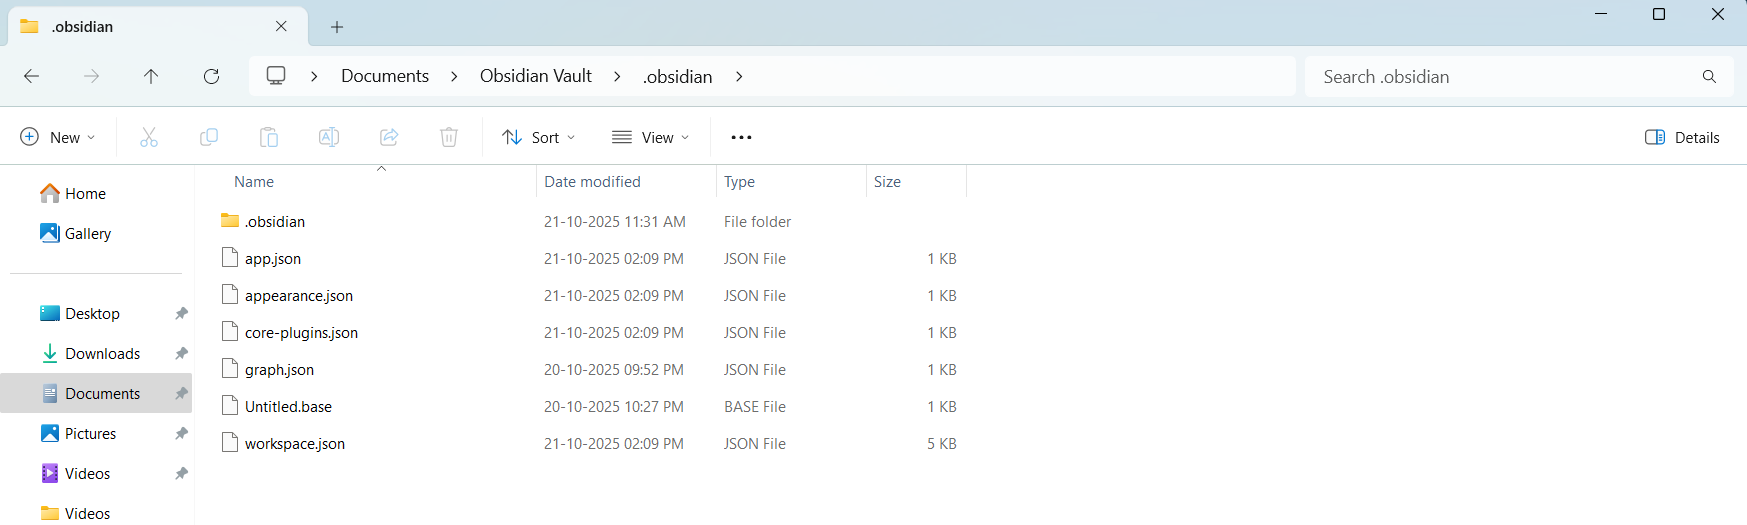The height and width of the screenshot is (525, 1747).
Task: Toggle the Details pane
Action: pos(1682,137)
